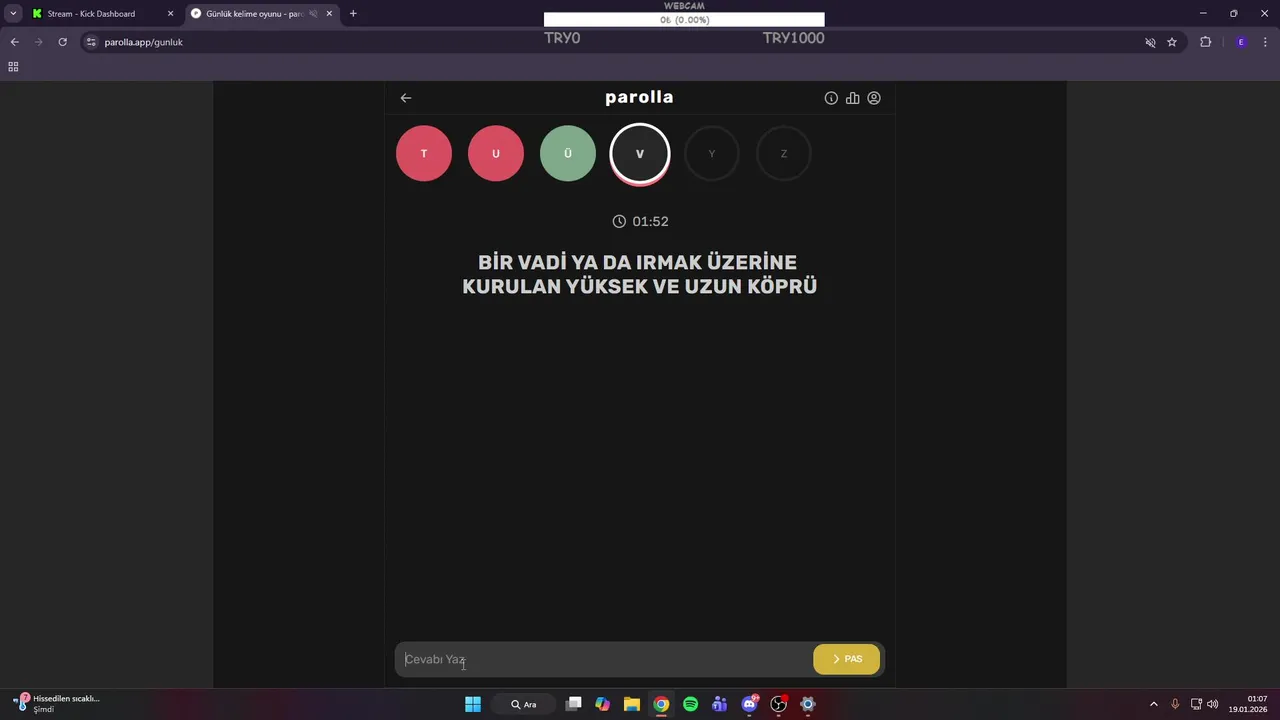Open a new browser tab

tap(353, 14)
